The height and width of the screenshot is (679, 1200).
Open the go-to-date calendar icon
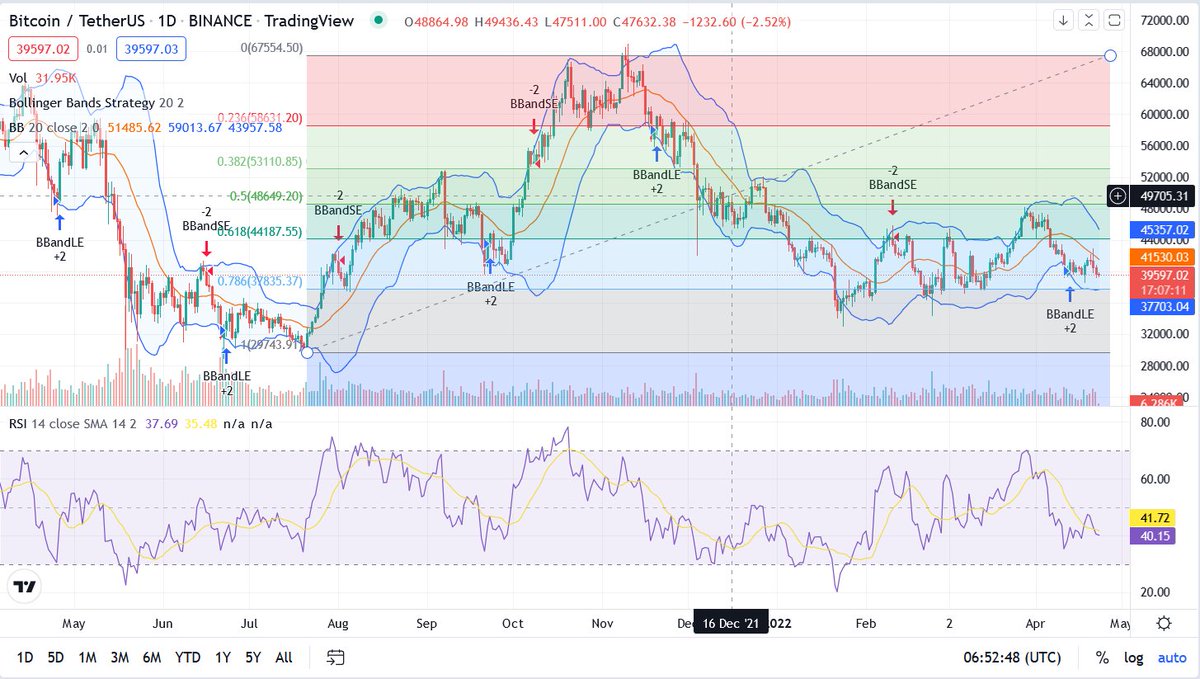click(336, 657)
